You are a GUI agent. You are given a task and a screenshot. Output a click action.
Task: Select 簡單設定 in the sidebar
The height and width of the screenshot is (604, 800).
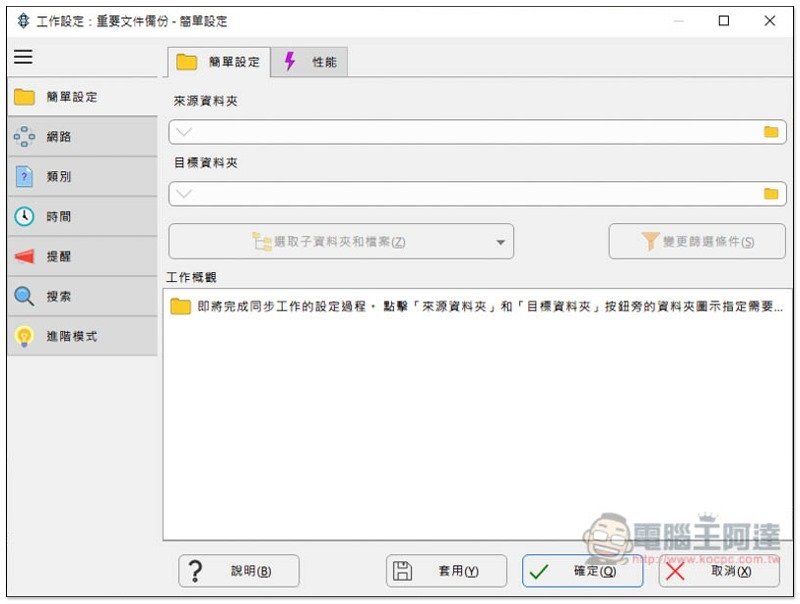click(82, 97)
